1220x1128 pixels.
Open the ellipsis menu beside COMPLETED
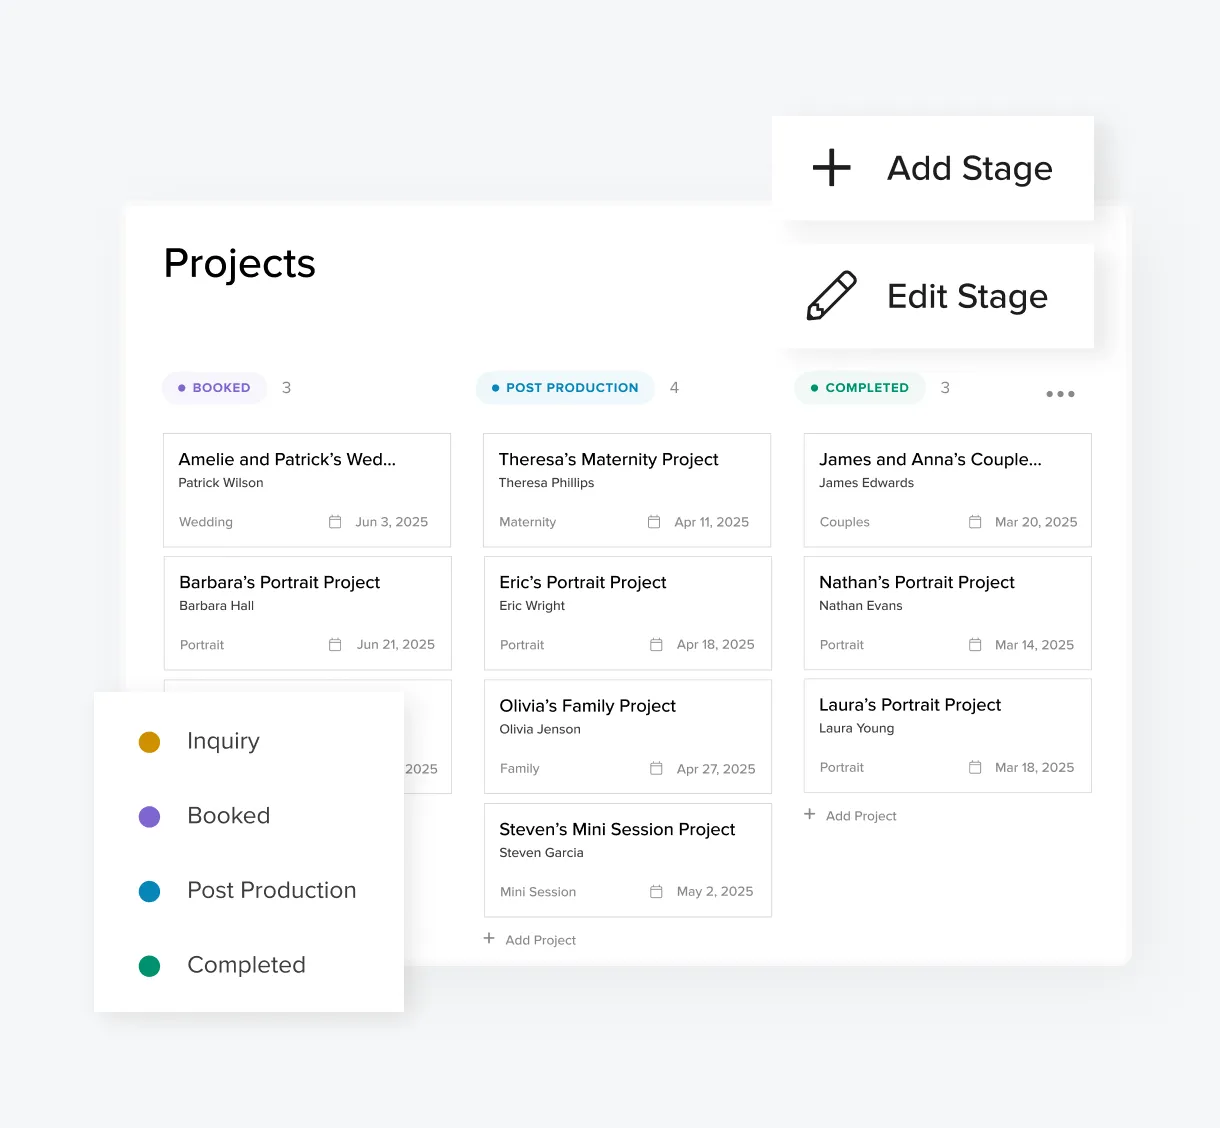1060,393
